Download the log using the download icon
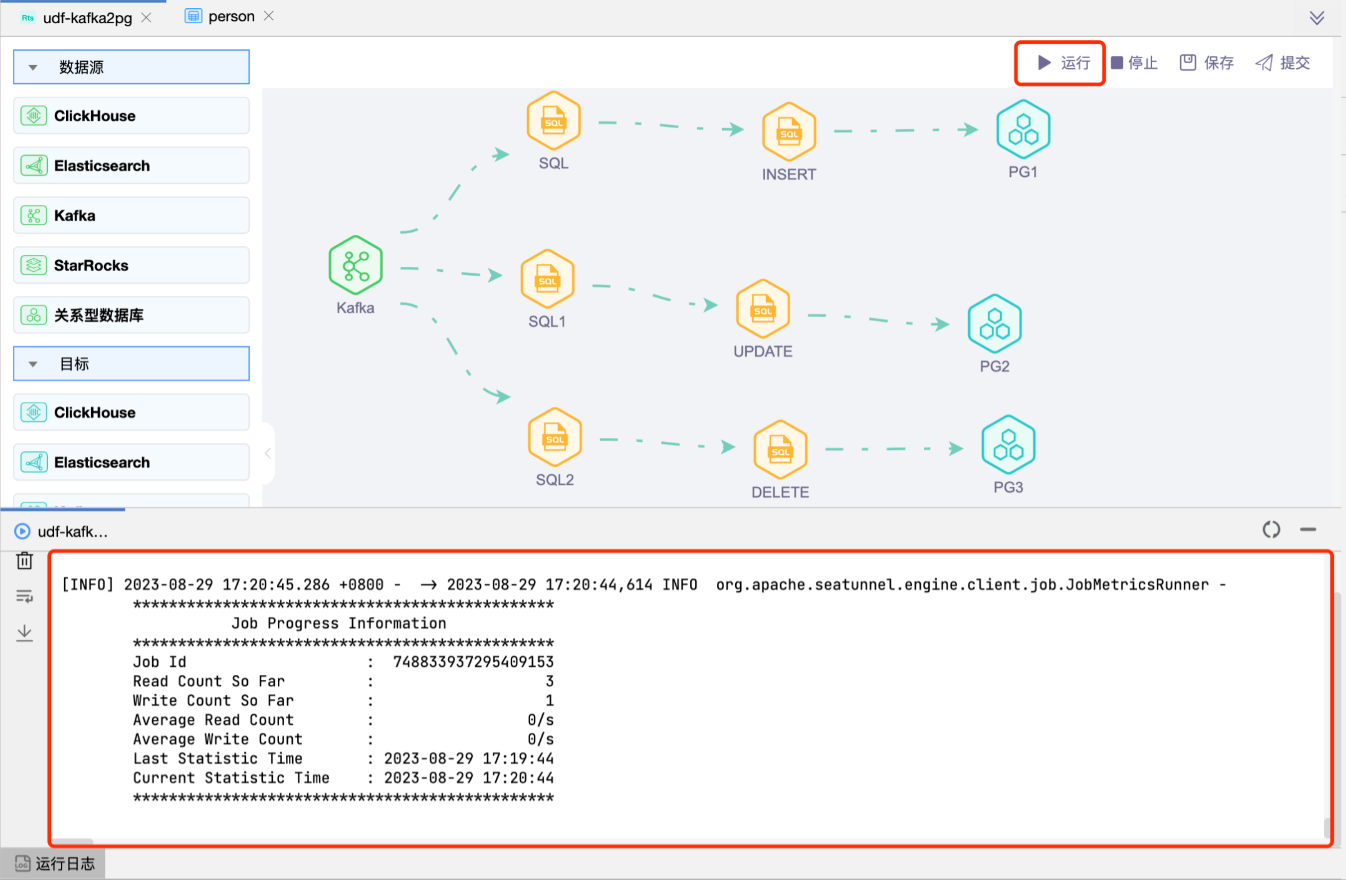 25,633
